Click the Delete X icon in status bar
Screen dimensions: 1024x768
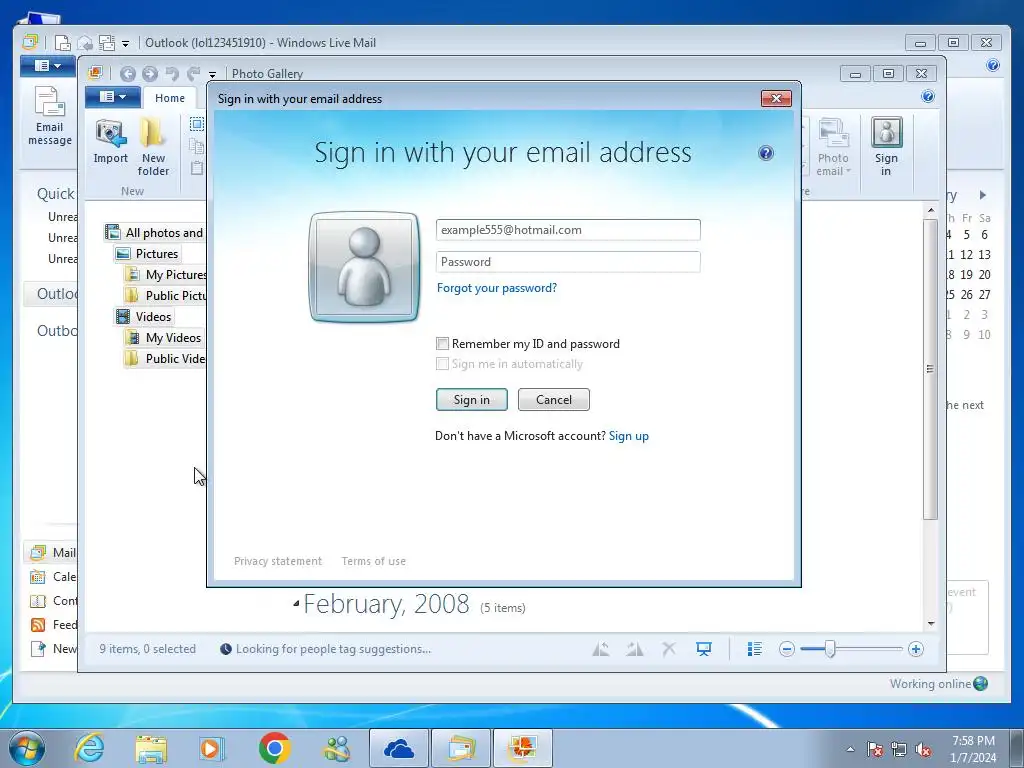669,649
